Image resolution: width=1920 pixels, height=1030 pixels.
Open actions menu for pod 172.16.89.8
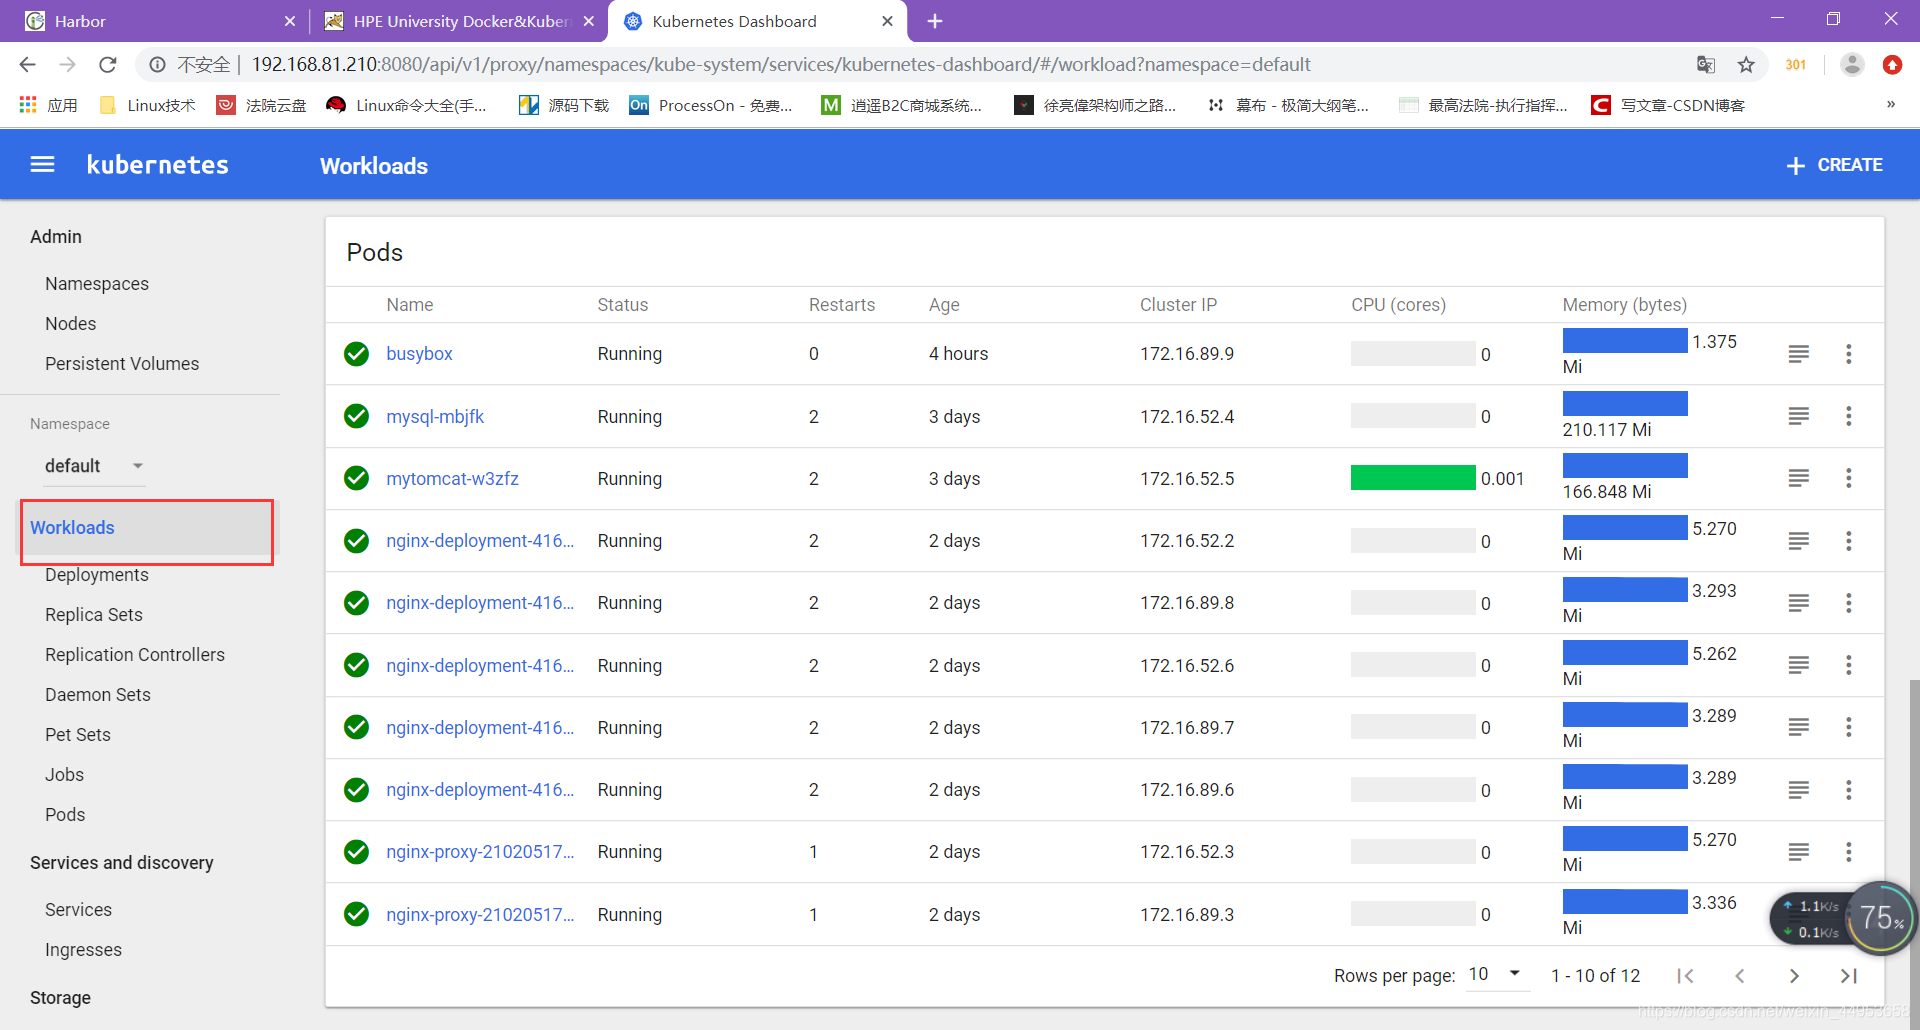(1848, 603)
